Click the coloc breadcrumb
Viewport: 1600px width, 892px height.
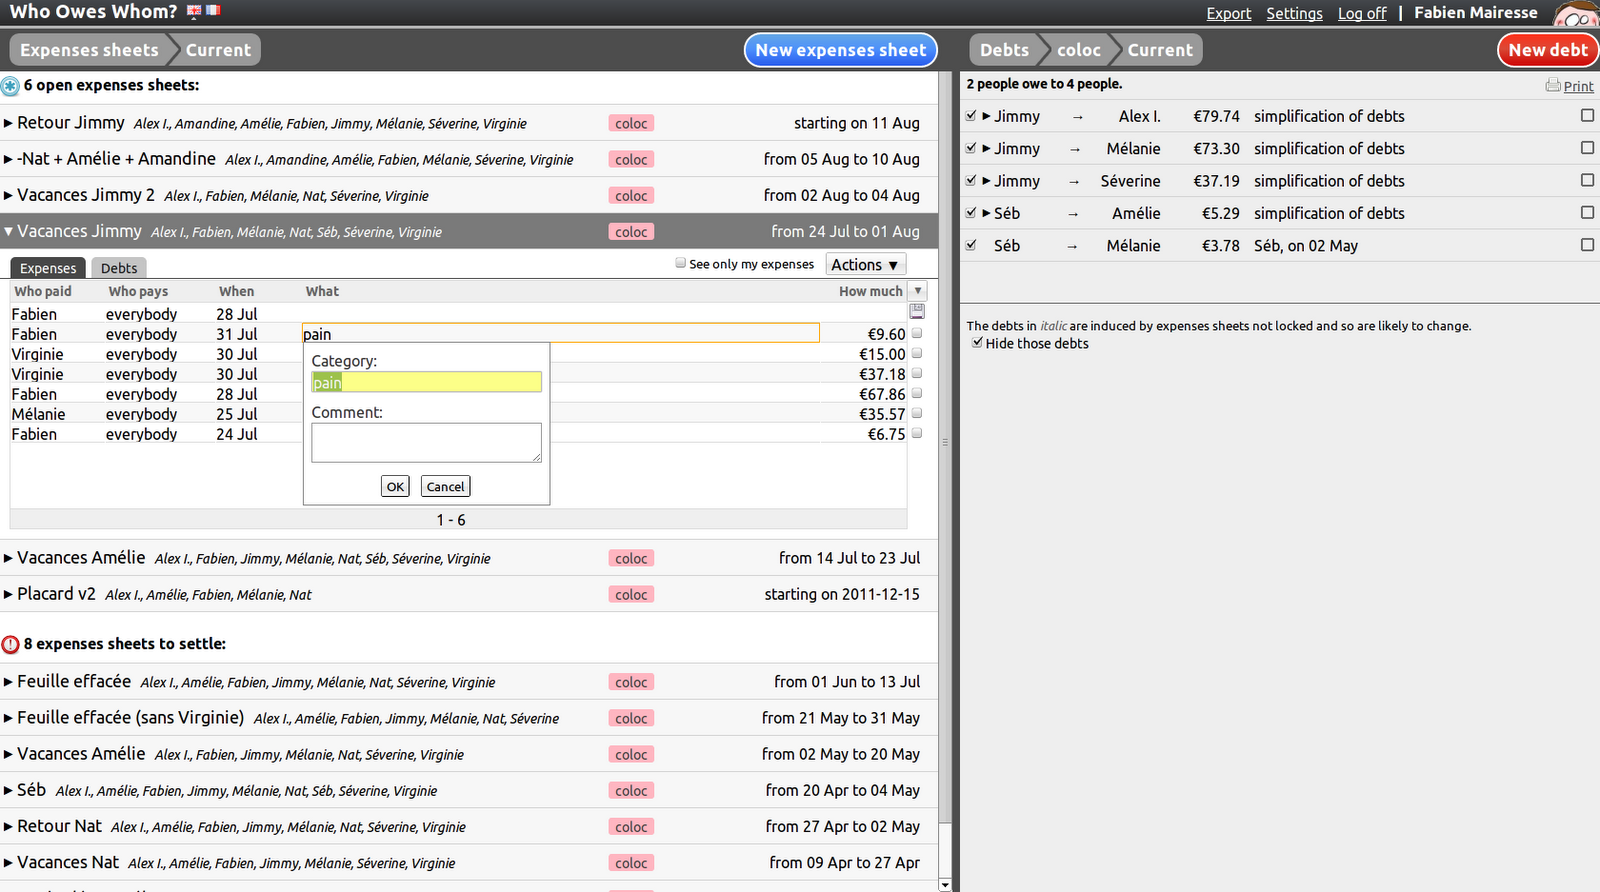click(x=1079, y=50)
